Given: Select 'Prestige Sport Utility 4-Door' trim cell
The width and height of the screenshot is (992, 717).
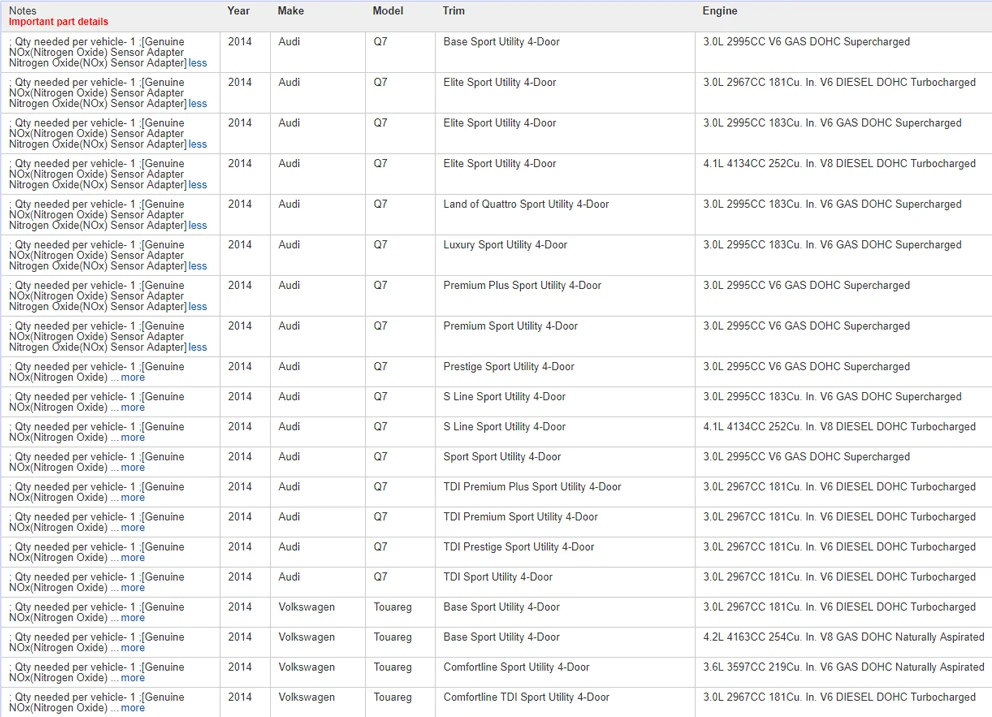Looking at the screenshot, I should click(x=509, y=367).
